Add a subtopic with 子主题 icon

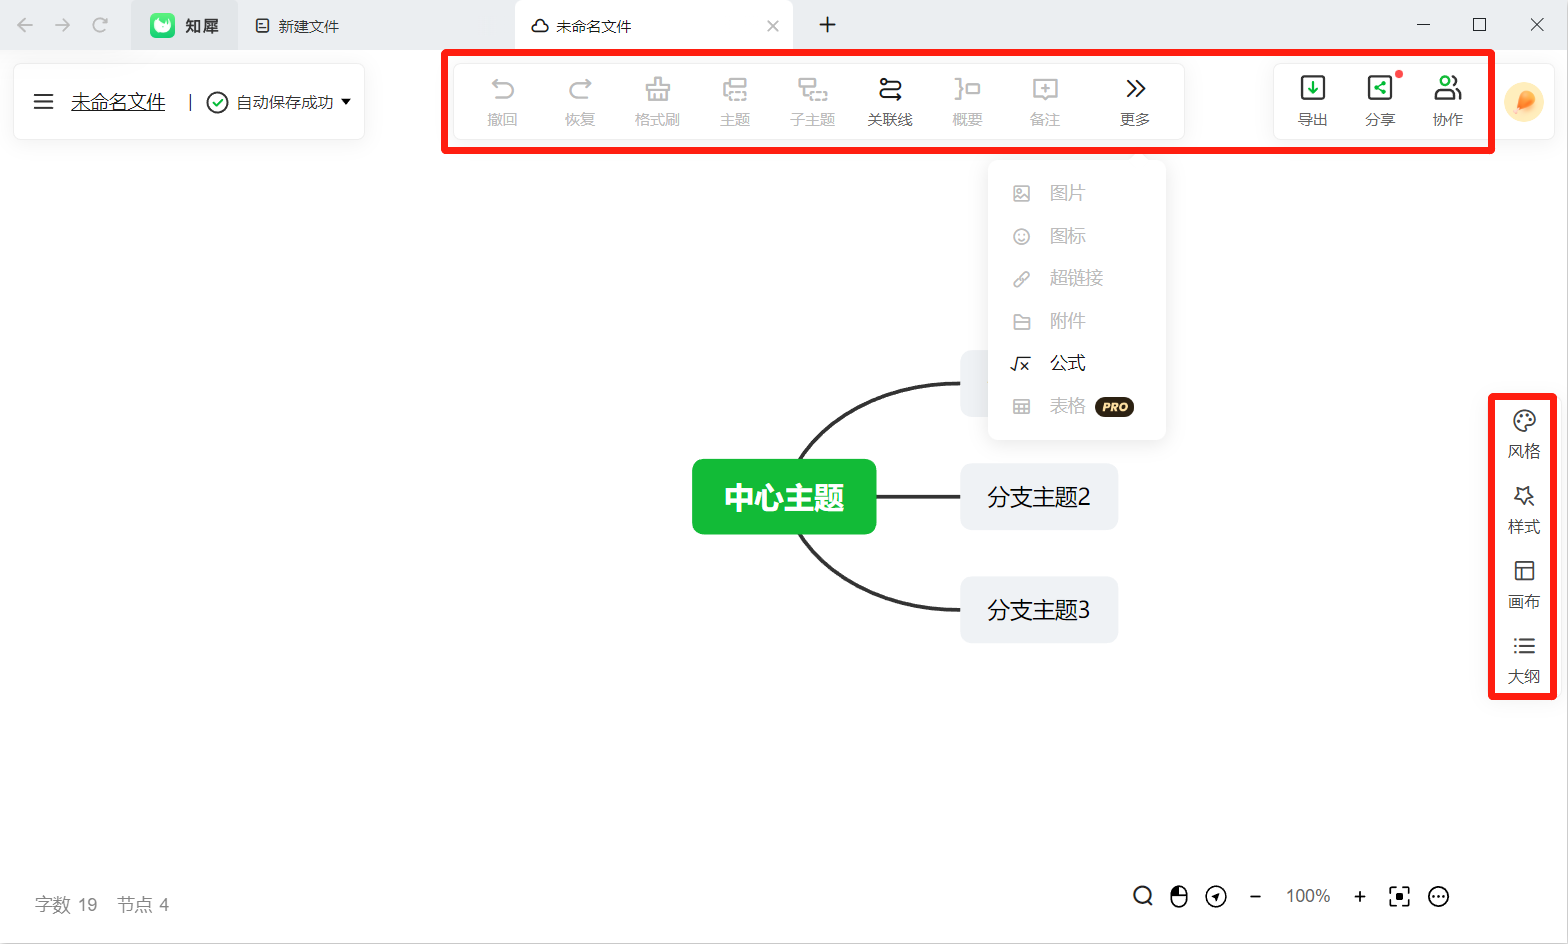point(812,101)
